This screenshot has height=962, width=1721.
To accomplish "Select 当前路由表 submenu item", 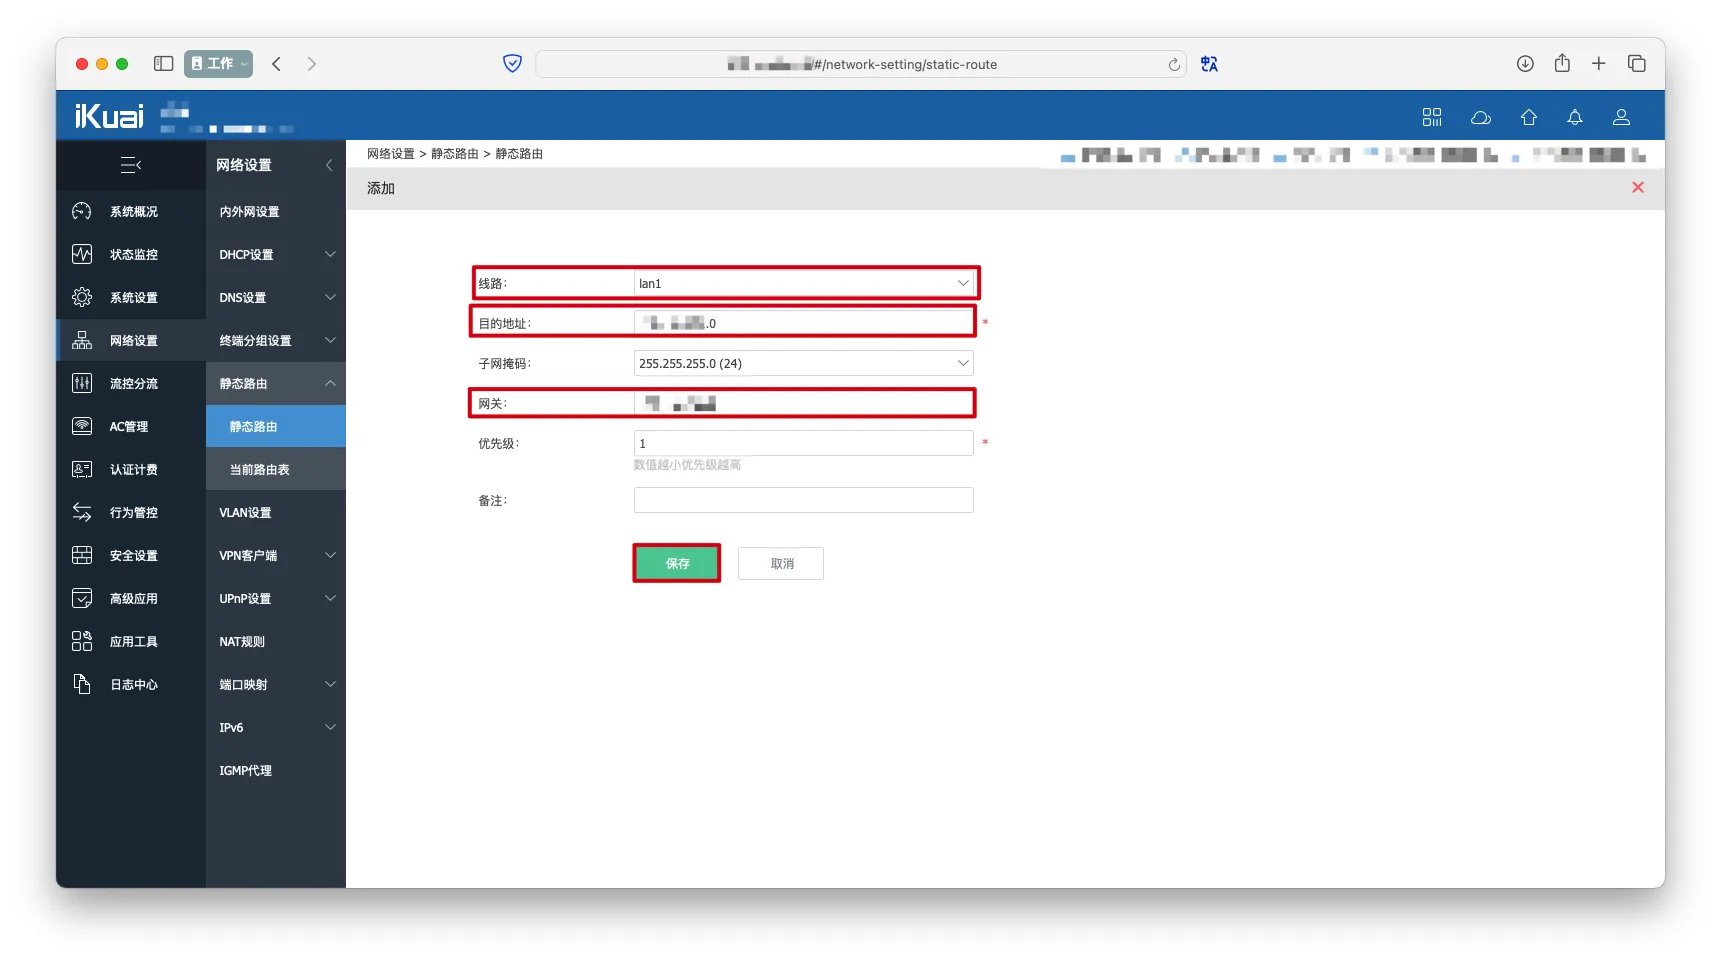I will [x=260, y=470].
